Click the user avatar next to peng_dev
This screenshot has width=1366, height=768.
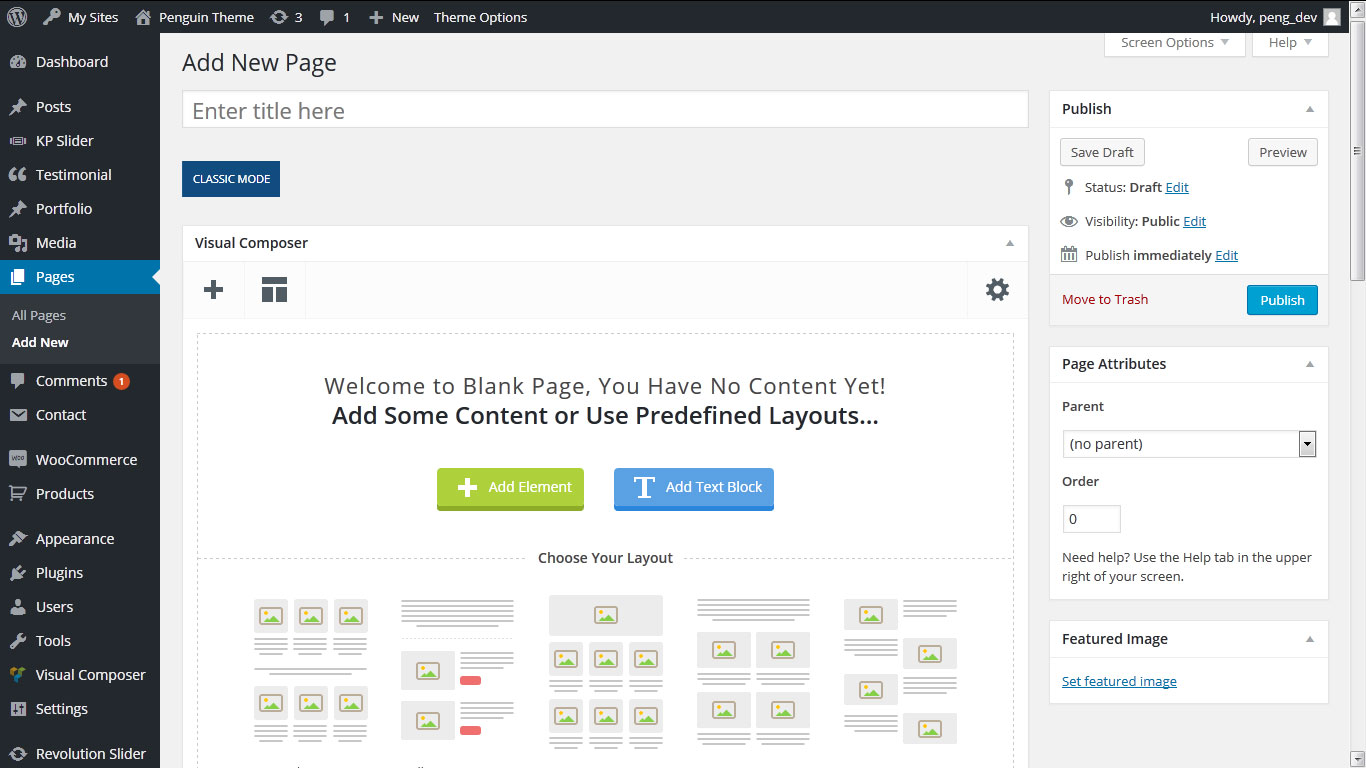pos(1331,17)
